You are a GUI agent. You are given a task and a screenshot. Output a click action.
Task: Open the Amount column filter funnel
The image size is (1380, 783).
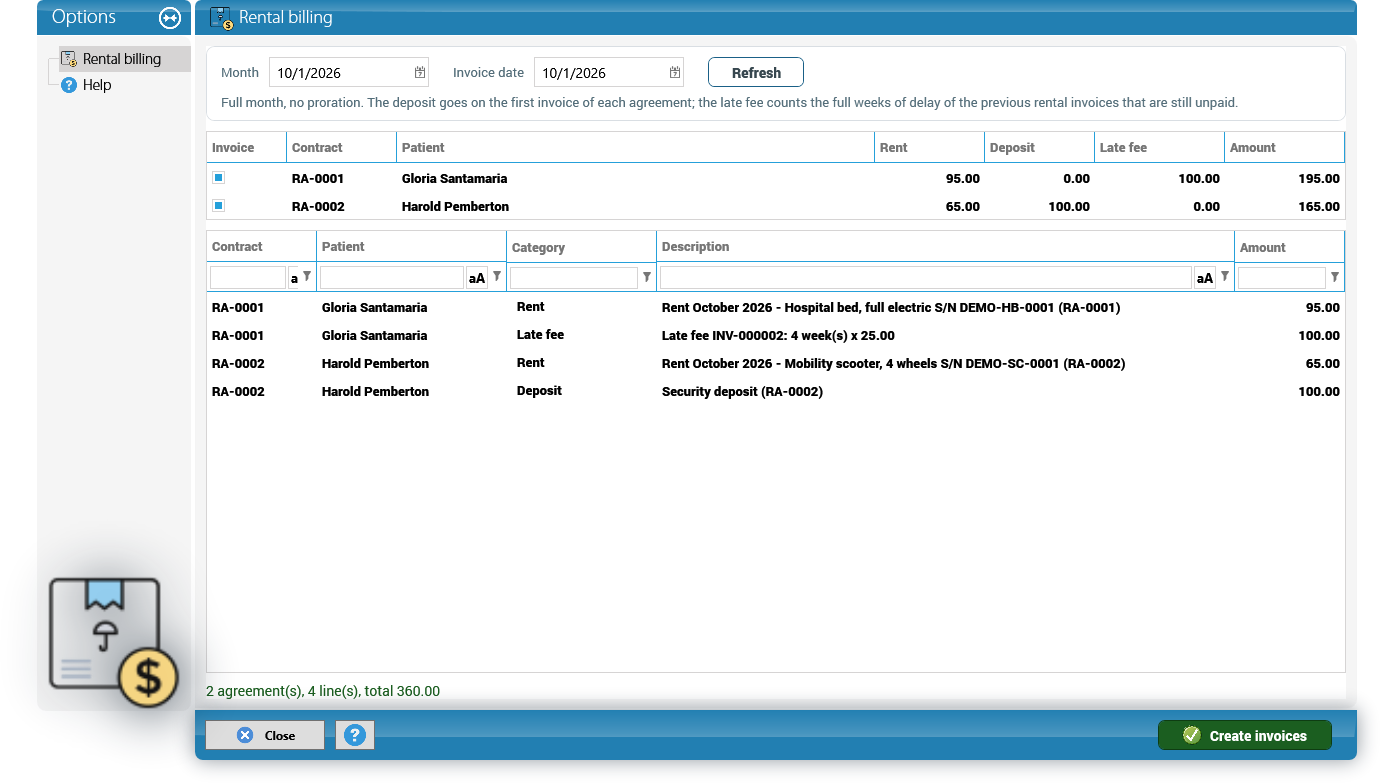(x=1335, y=277)
